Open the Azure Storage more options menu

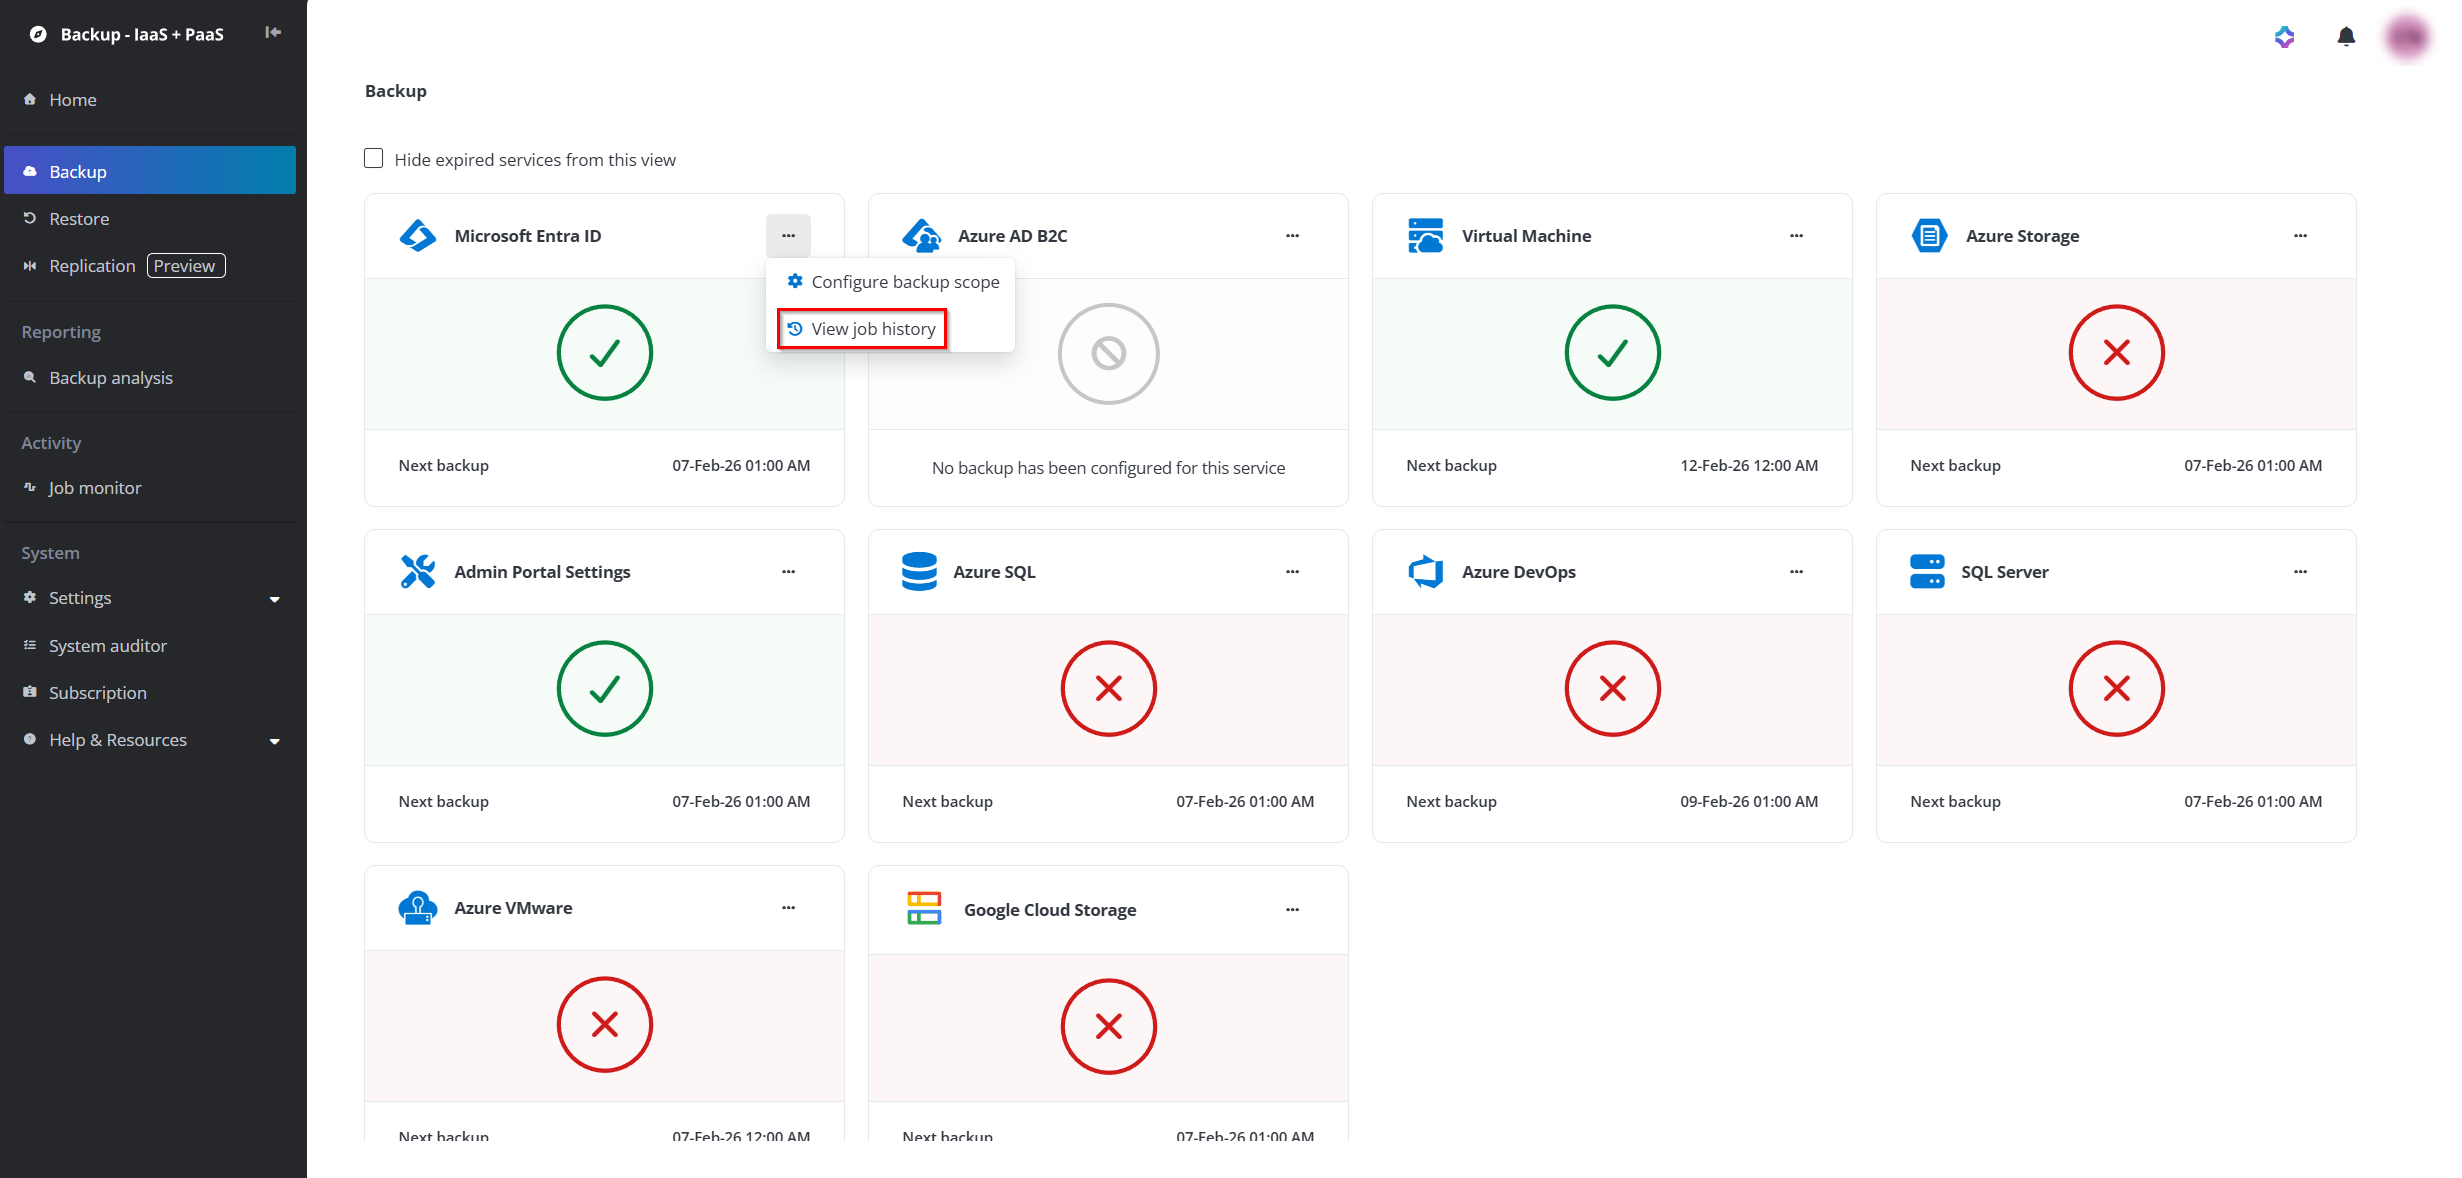click(2301, 236)
